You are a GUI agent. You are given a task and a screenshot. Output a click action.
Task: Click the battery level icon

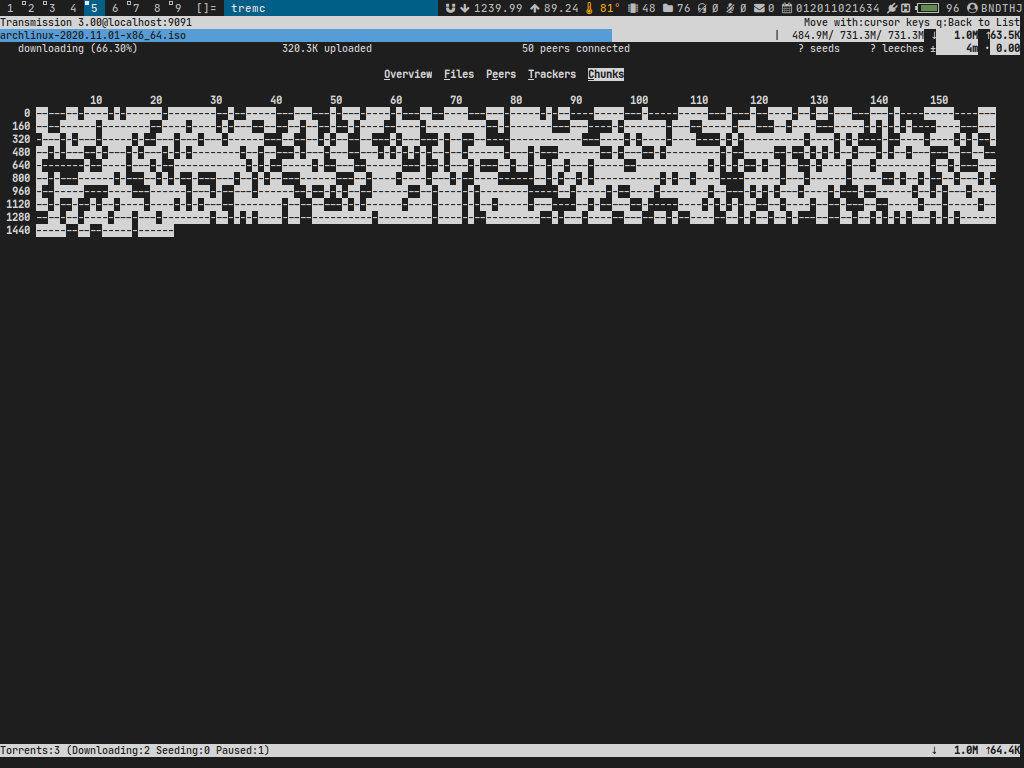point(926,8)
